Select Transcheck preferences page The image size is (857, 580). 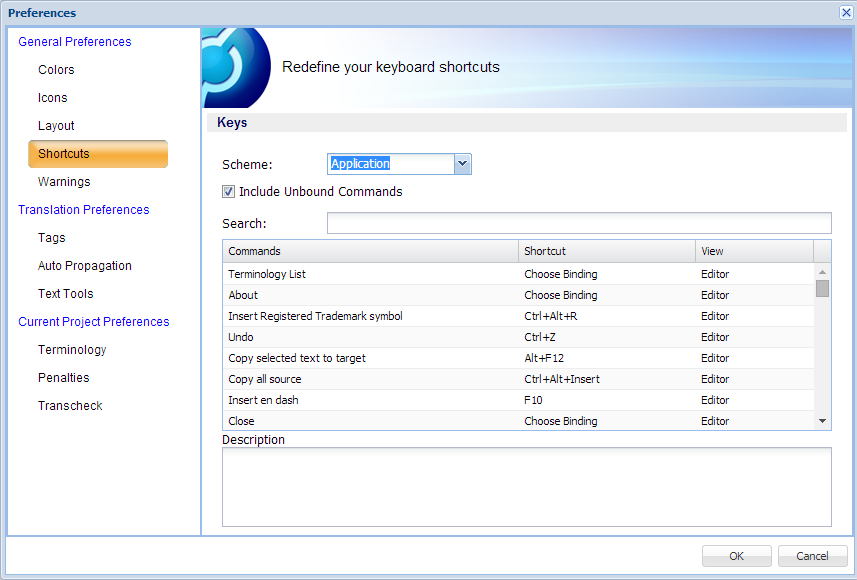[70, 406]
